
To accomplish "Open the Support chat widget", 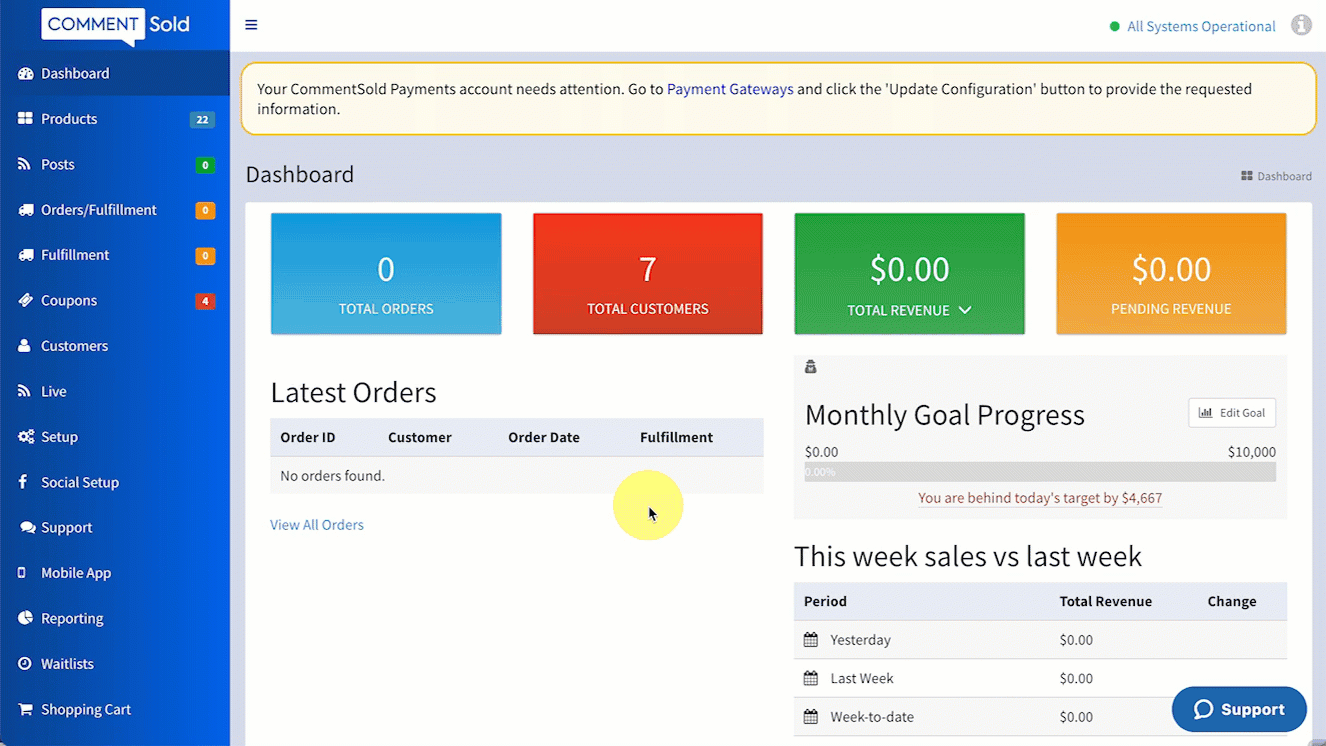I will click(x=1239, y=709).
